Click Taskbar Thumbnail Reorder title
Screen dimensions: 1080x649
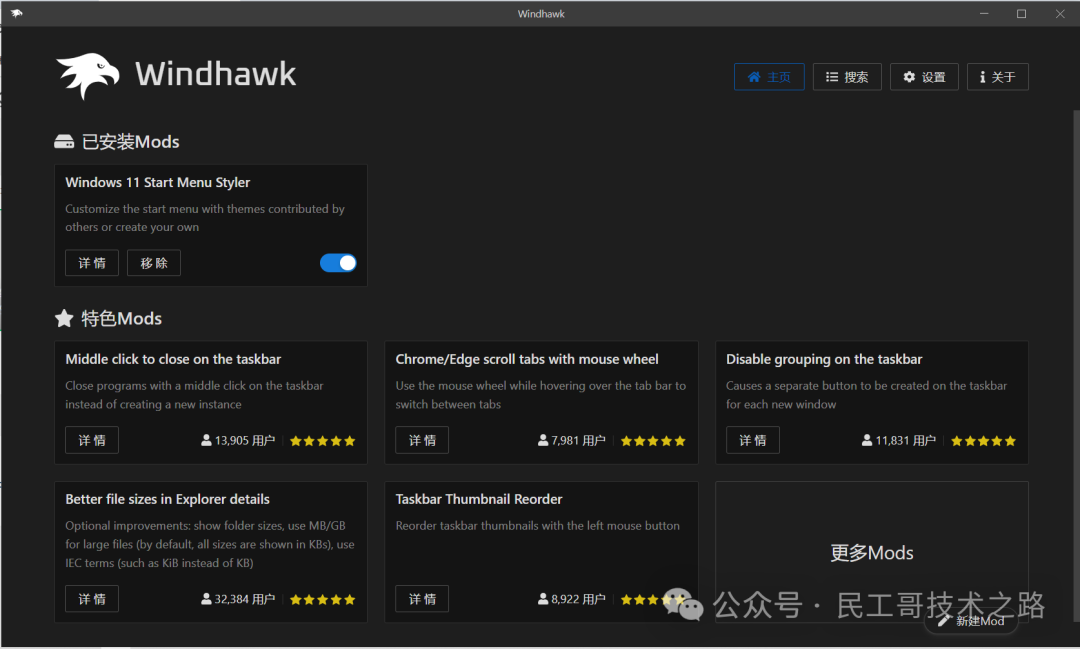(x=479, y=499)
